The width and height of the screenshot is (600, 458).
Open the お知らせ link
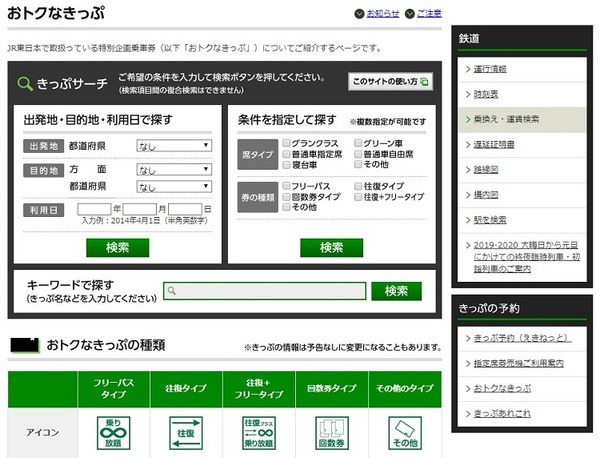pyautogui.click(x=383, y=14)
